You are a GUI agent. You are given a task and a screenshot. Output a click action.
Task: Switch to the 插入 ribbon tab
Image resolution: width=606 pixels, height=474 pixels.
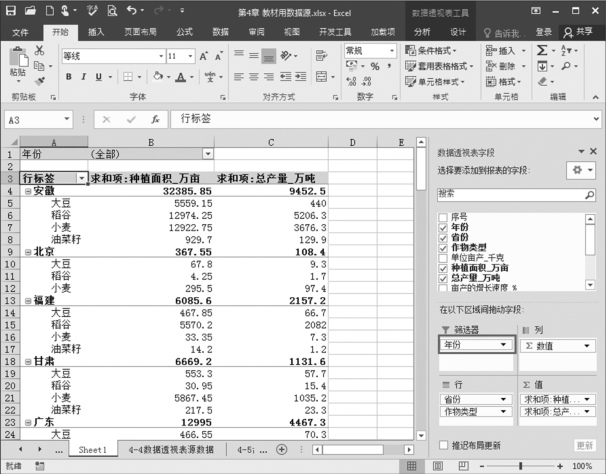[x=96, y=32]
